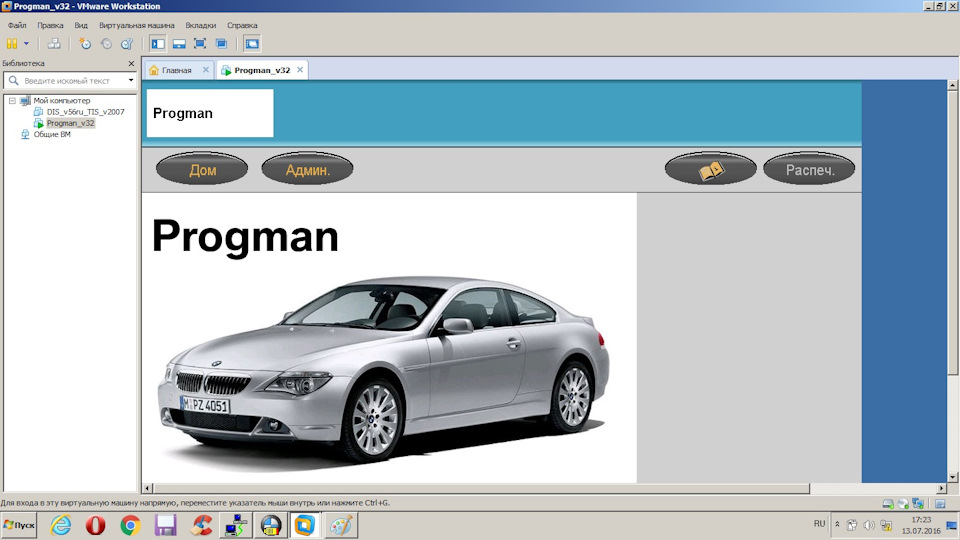Close the Progman_v32 tab
This screenshot has height=540, width=960.
coord(300,70)
